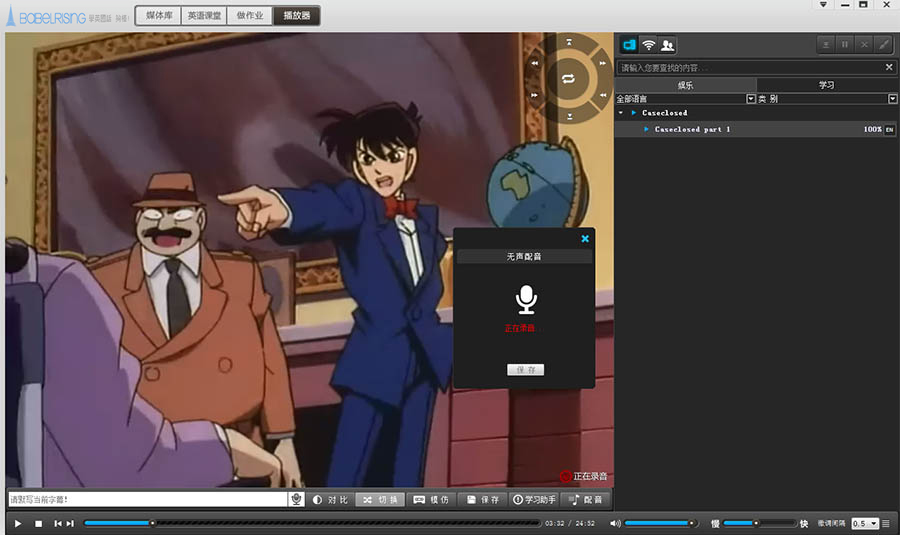Stop playback with the stop button
This screenshot has width=900, height=535.
(x=38, y=524)
